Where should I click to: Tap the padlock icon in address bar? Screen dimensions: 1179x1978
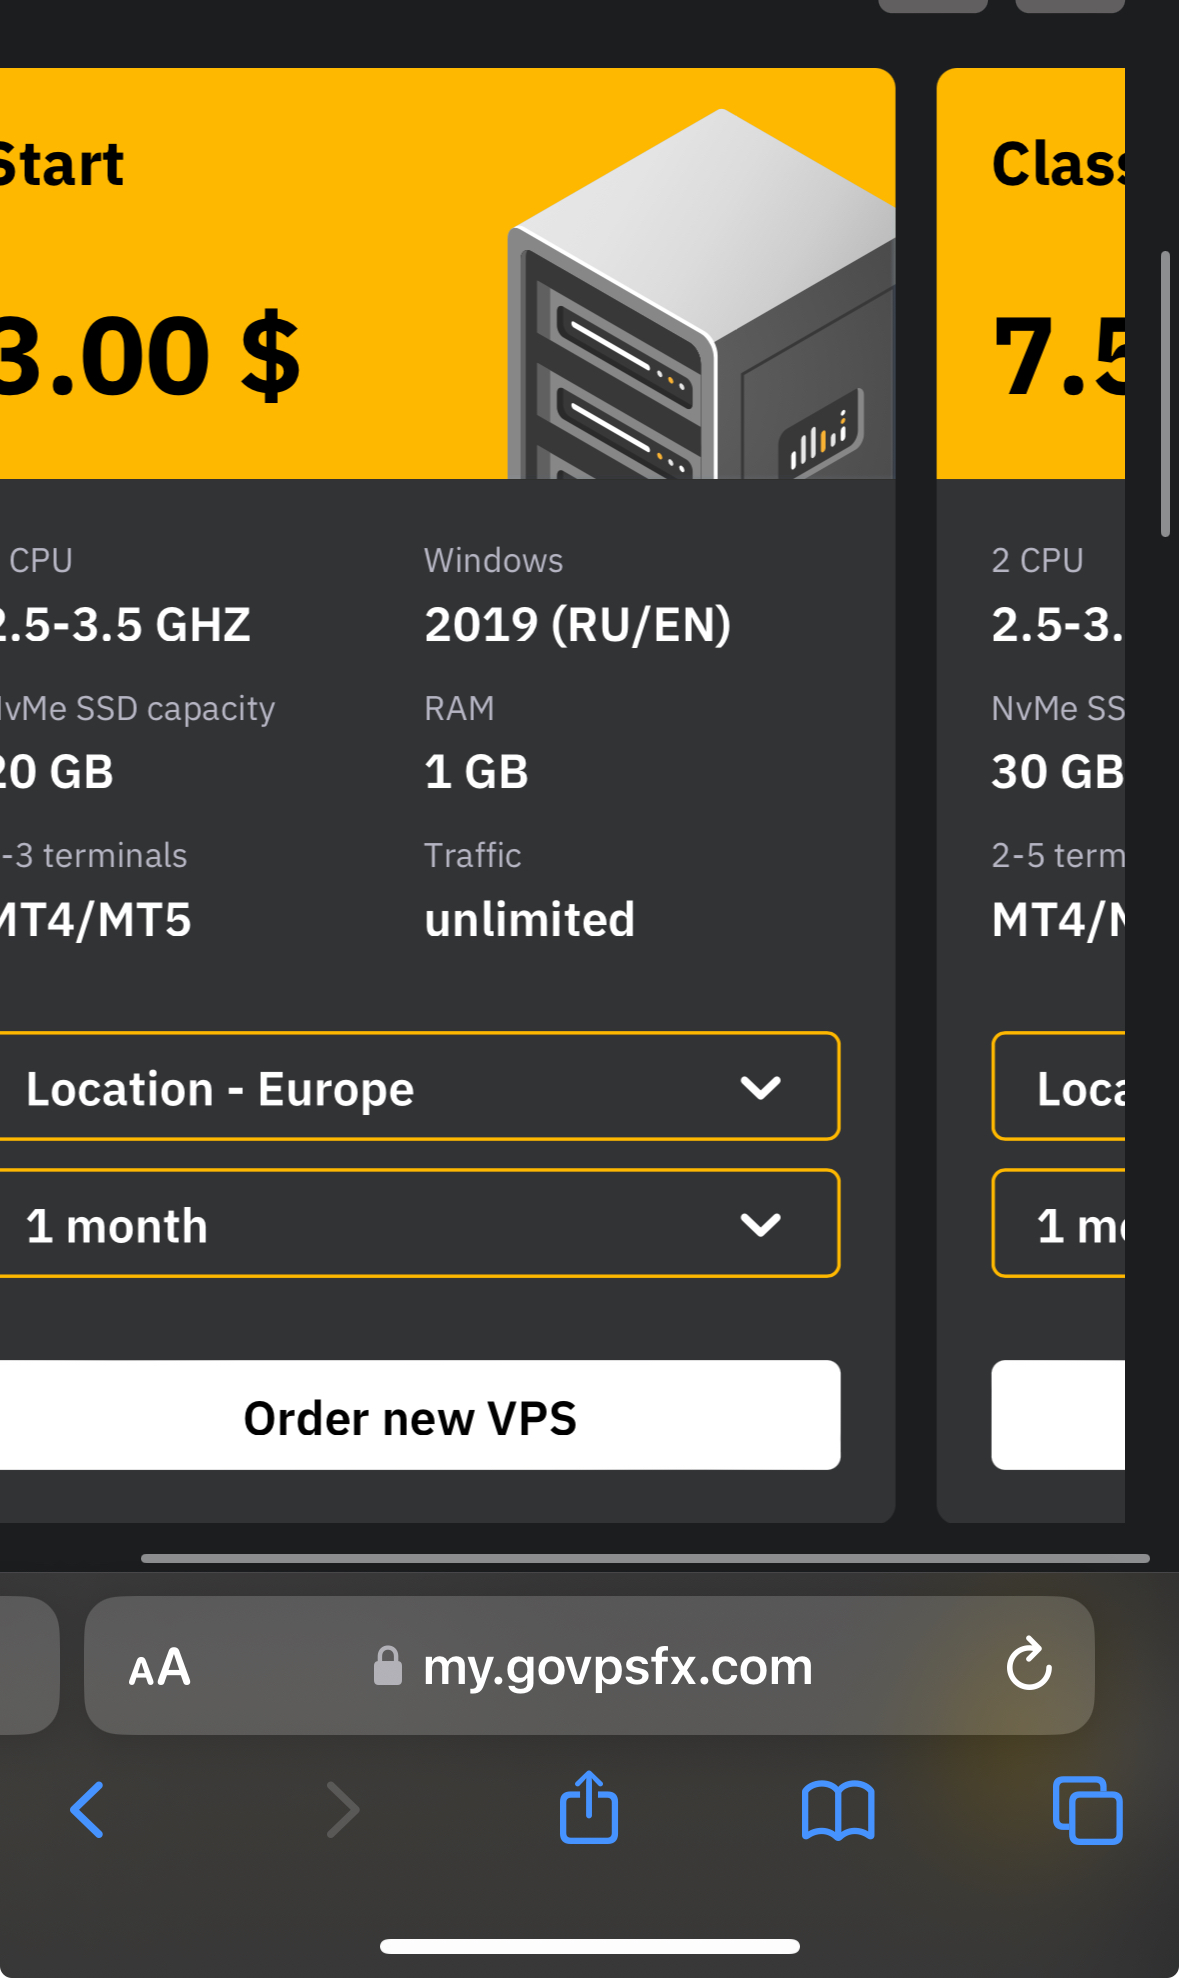click(387, 1666)
